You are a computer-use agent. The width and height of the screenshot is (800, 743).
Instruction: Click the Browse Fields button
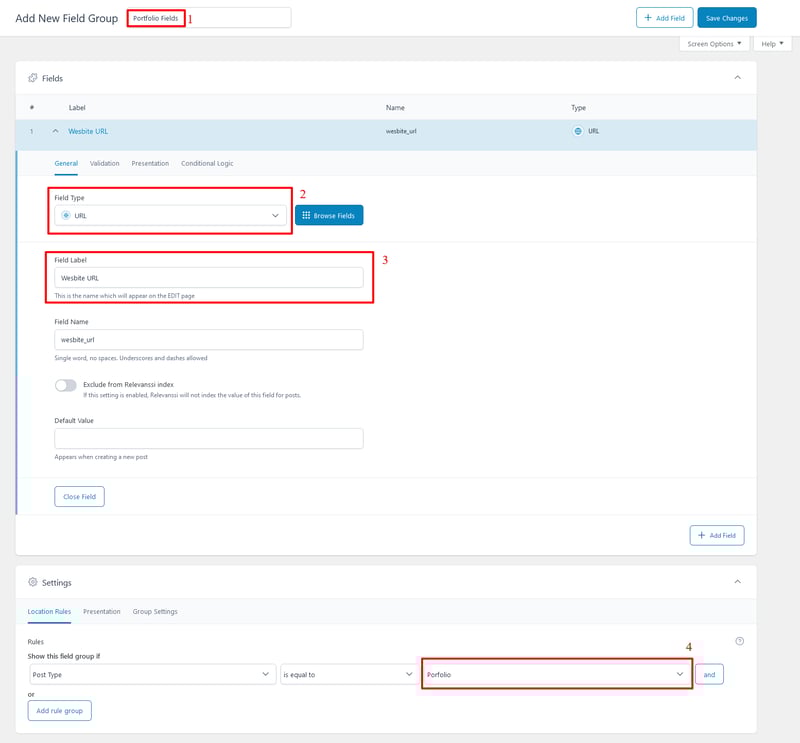(x=329, y=215)
